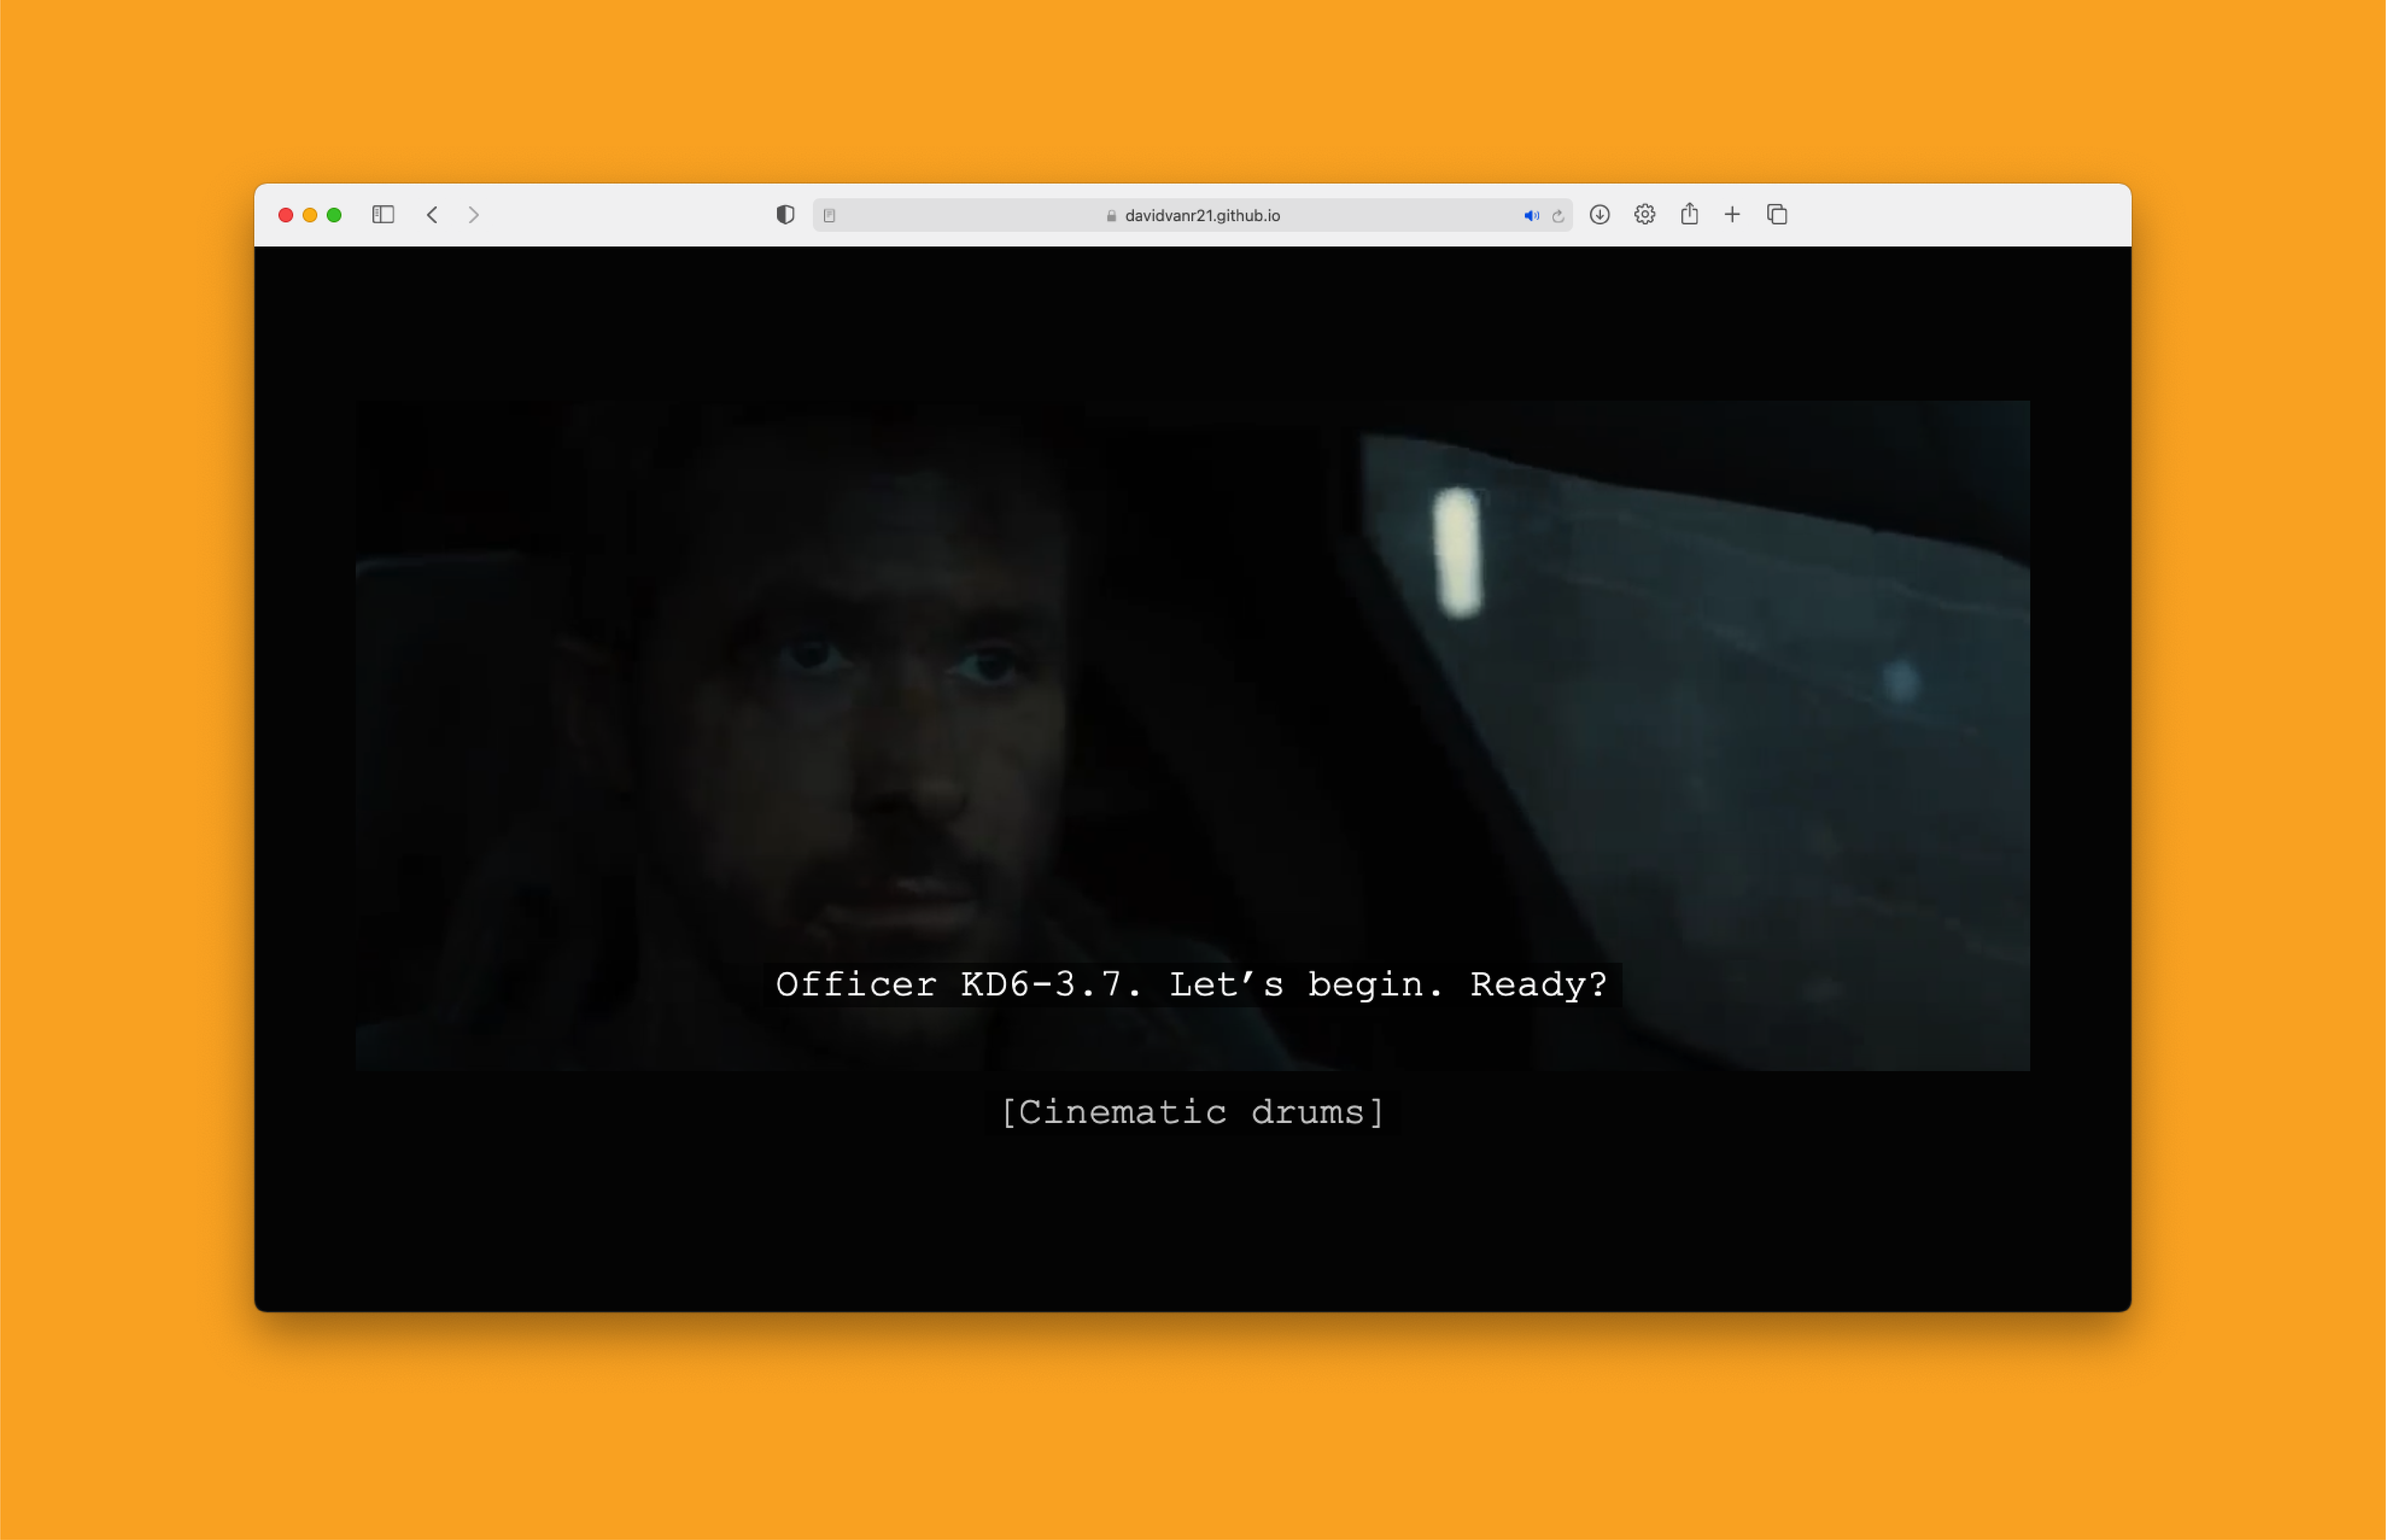This screenshot has height=1540, width=2386.
Task: Minimize the Safari window
Action: click(310, 215)
